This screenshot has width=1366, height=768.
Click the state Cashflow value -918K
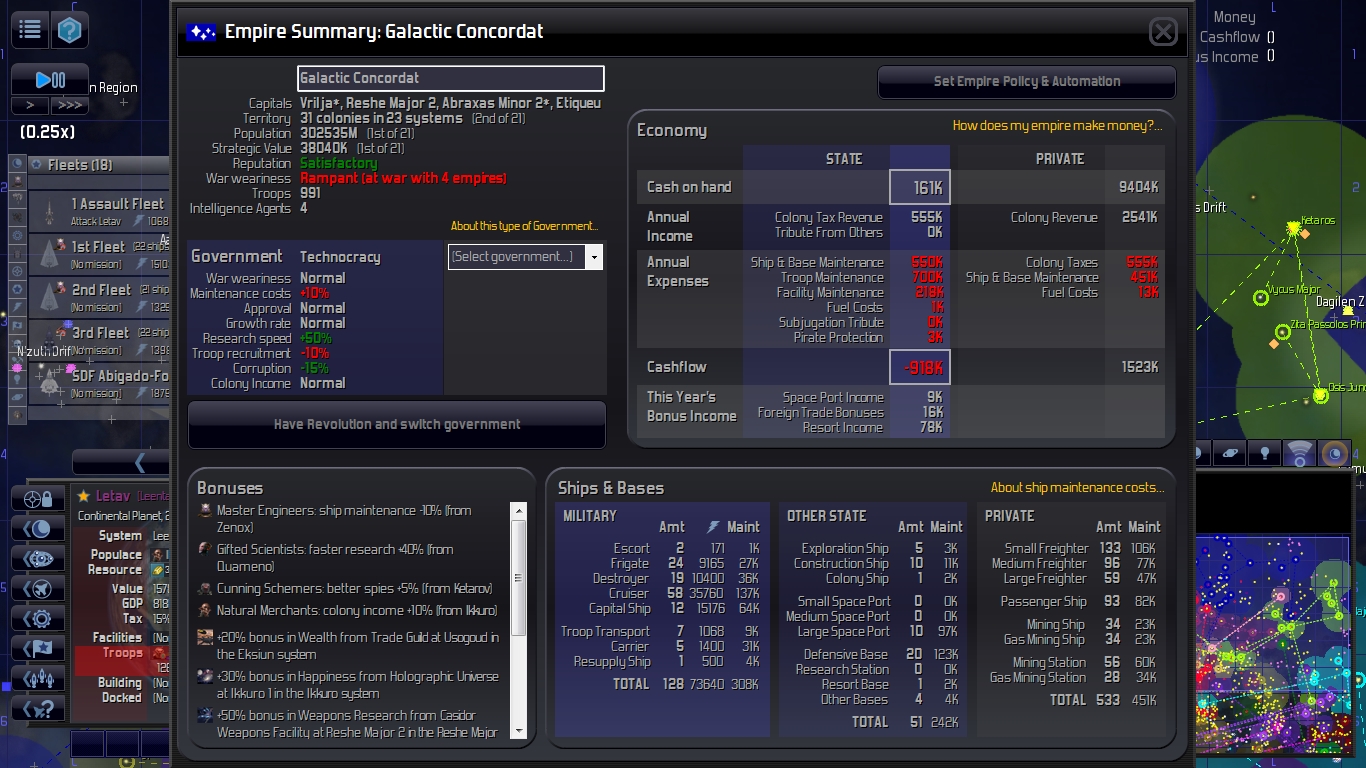[x=920, y=367]
